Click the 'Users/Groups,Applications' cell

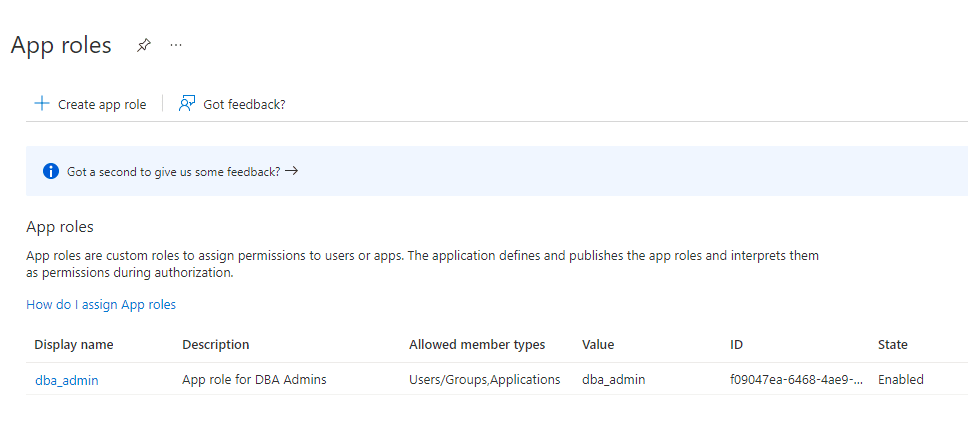click(x=485, y=380)
